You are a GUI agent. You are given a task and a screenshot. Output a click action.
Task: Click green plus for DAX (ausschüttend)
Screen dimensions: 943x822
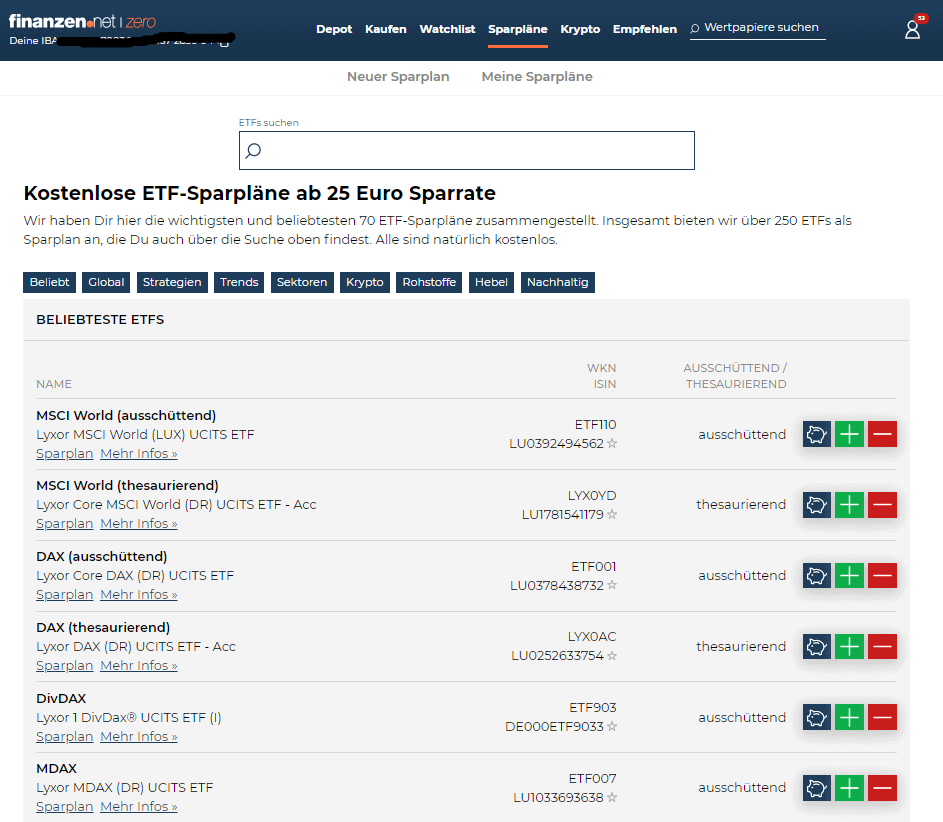[849, 575]
